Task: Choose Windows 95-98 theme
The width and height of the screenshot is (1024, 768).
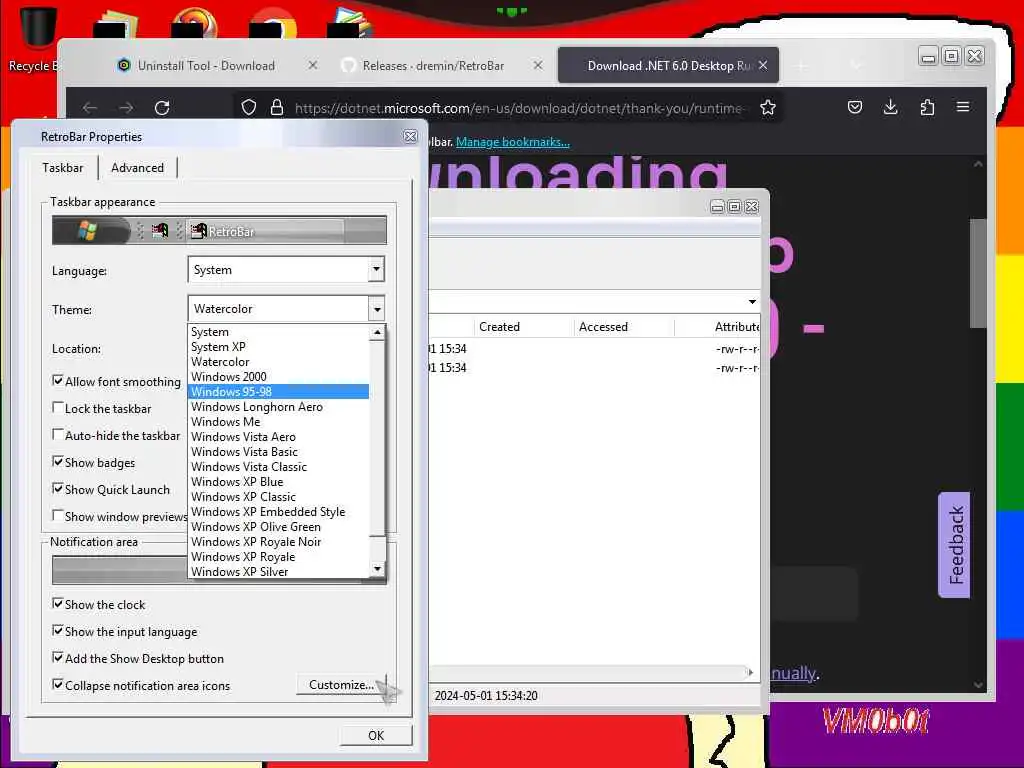Action: 278,392
